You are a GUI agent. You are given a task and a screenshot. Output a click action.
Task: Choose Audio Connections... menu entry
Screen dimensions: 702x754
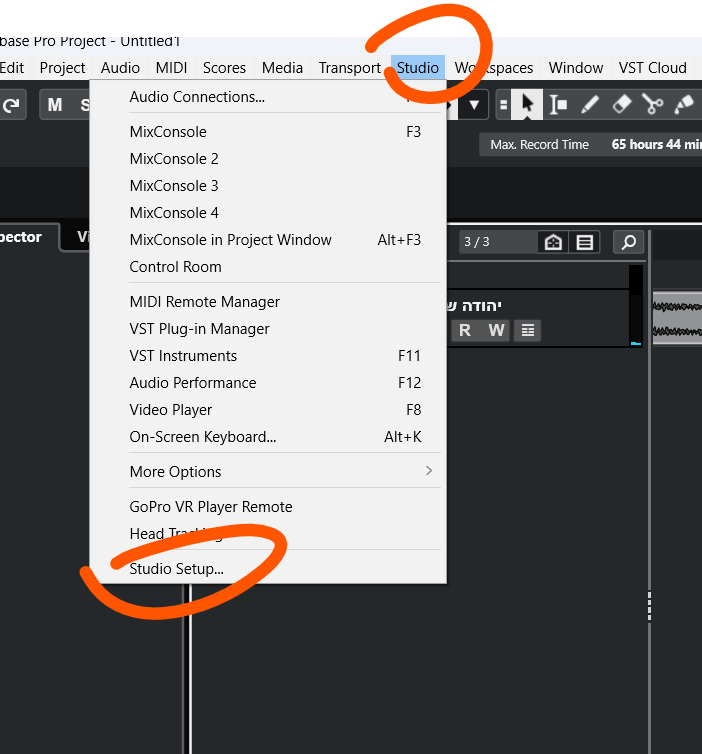coord(268,97)
